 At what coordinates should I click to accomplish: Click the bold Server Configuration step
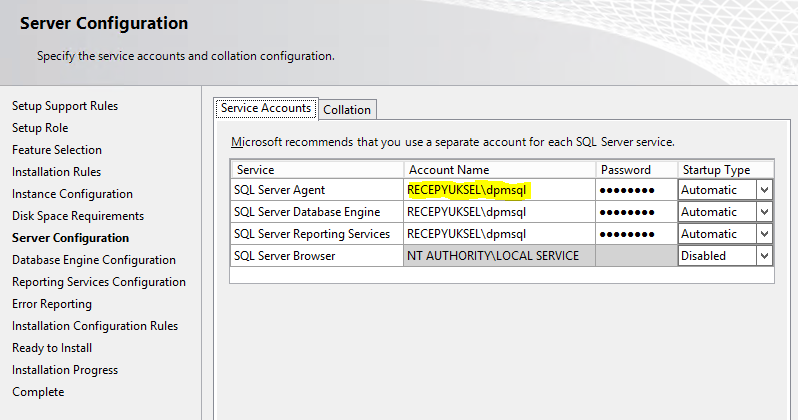(71, 238)
